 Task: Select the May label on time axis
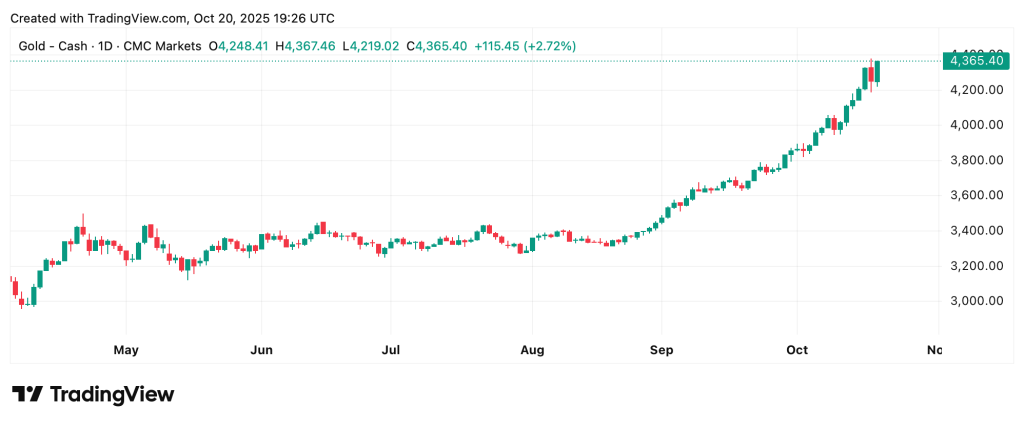(x=126, y=350)
